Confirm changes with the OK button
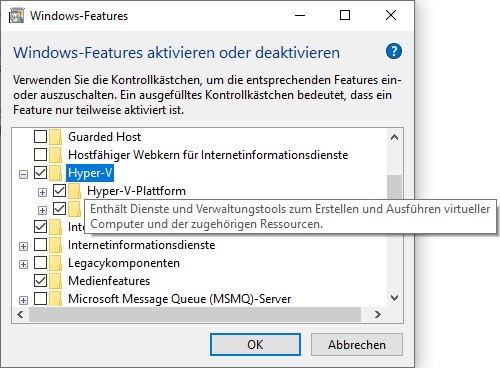Screen dimensions: 500x368 (x=255, y=344)
